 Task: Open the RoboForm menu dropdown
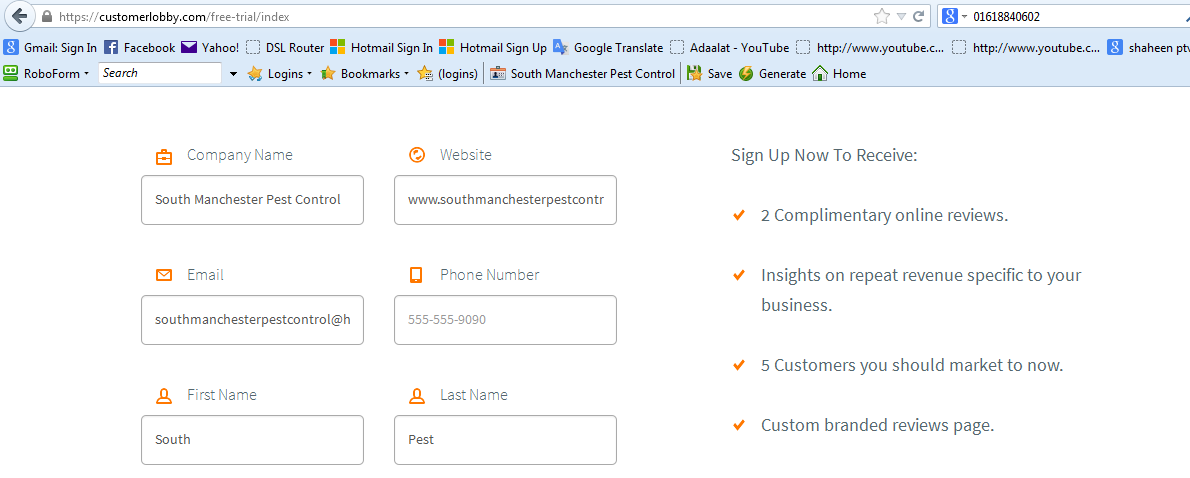pos(46,73)
